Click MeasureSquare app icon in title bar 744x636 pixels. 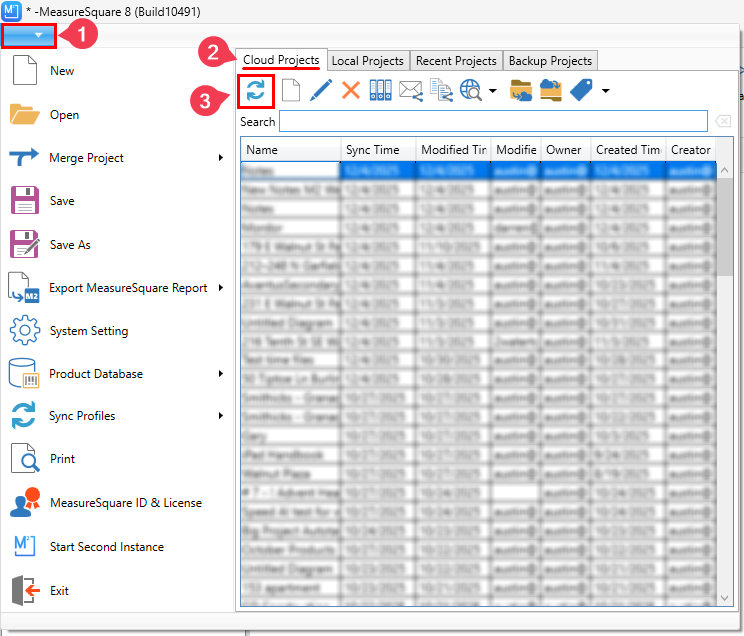pyautogui.click(x=11, y=11)
